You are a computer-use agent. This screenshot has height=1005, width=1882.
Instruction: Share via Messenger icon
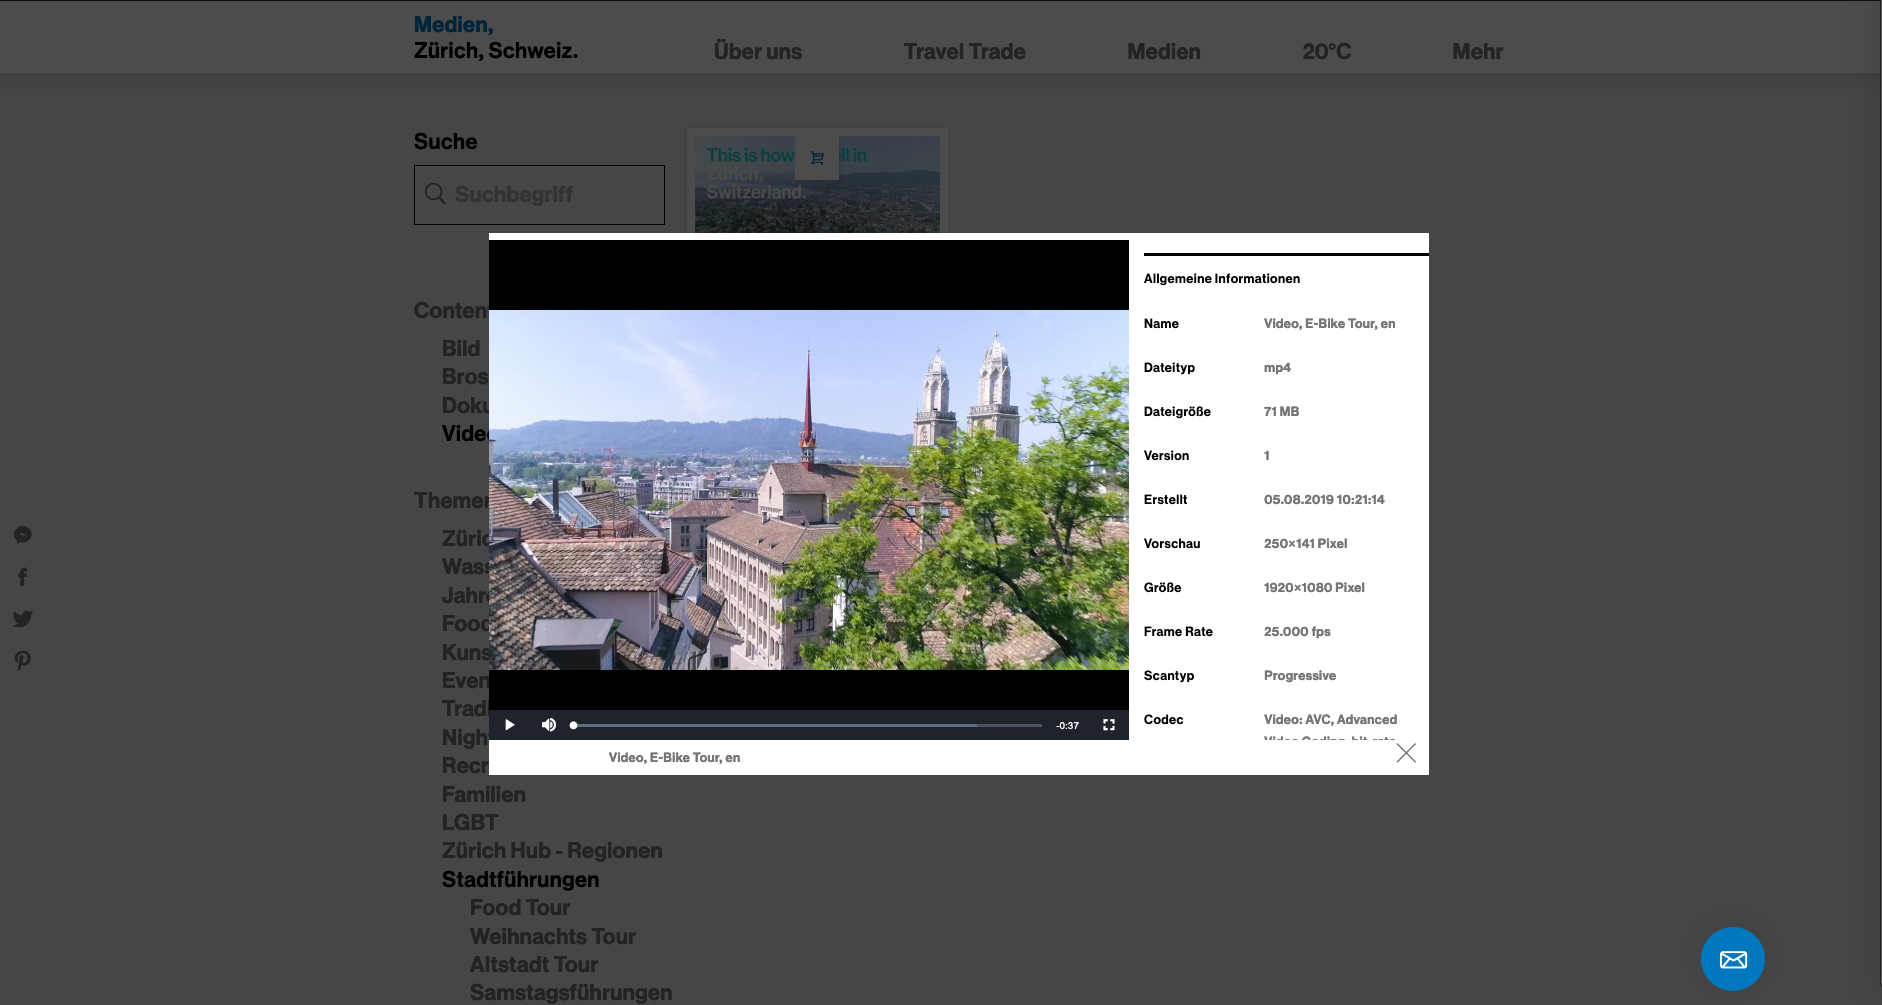tap(23, 535)
